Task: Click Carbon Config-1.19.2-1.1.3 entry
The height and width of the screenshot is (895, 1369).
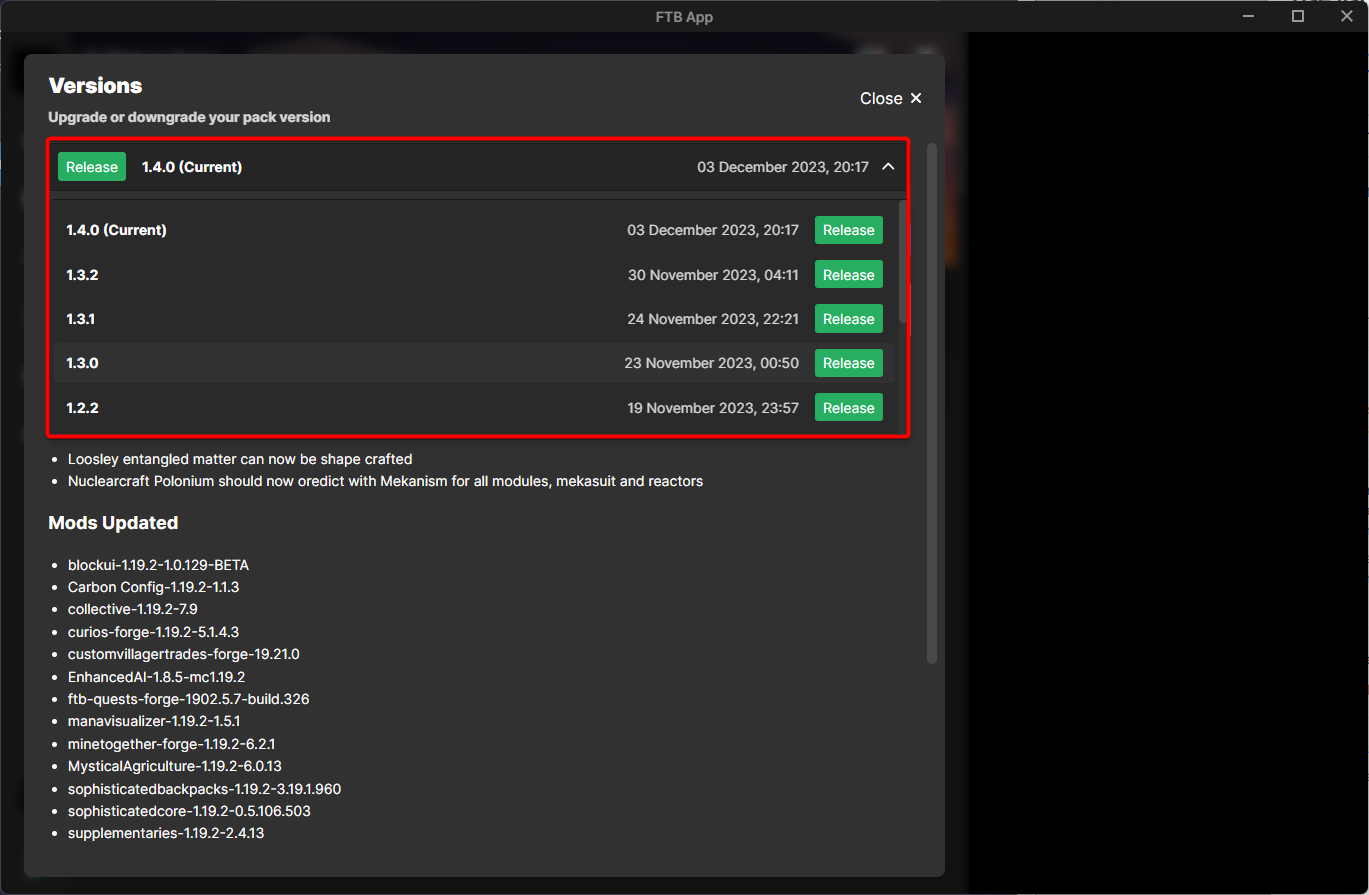Action: (153, 587)
